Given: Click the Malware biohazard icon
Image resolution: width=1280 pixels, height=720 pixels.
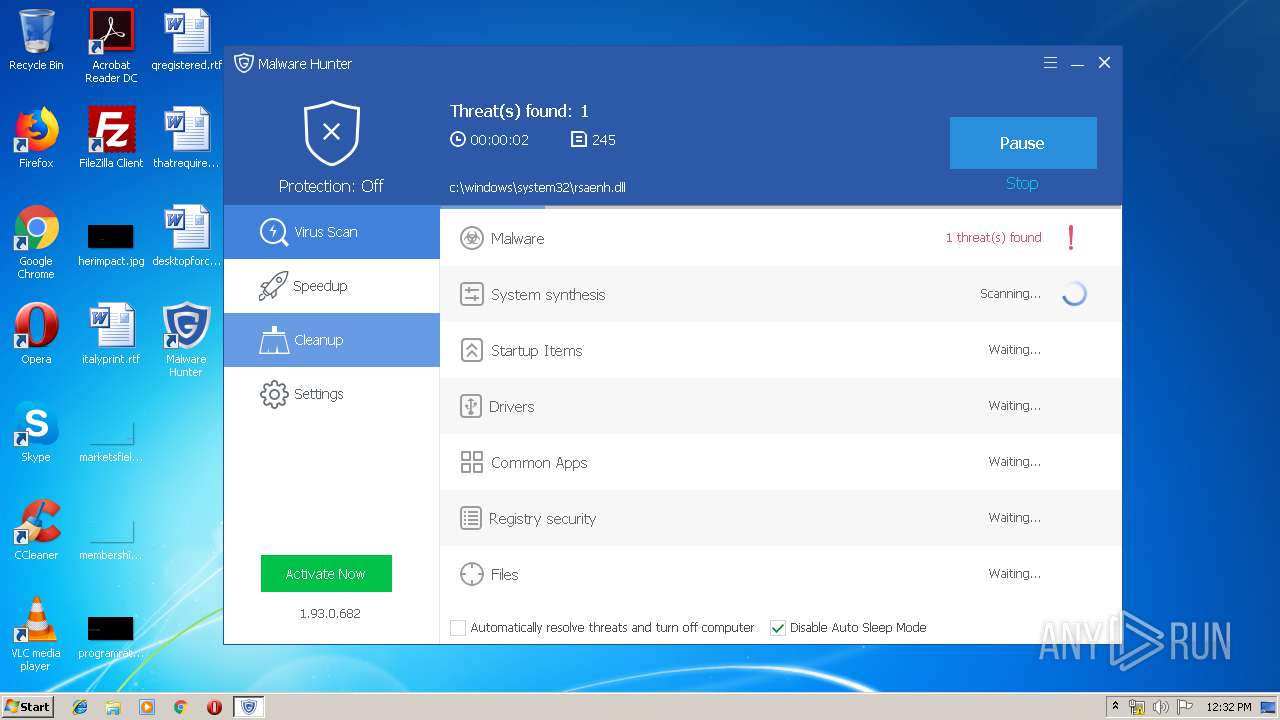Looking at the screenshot, I should coord(471,238).
